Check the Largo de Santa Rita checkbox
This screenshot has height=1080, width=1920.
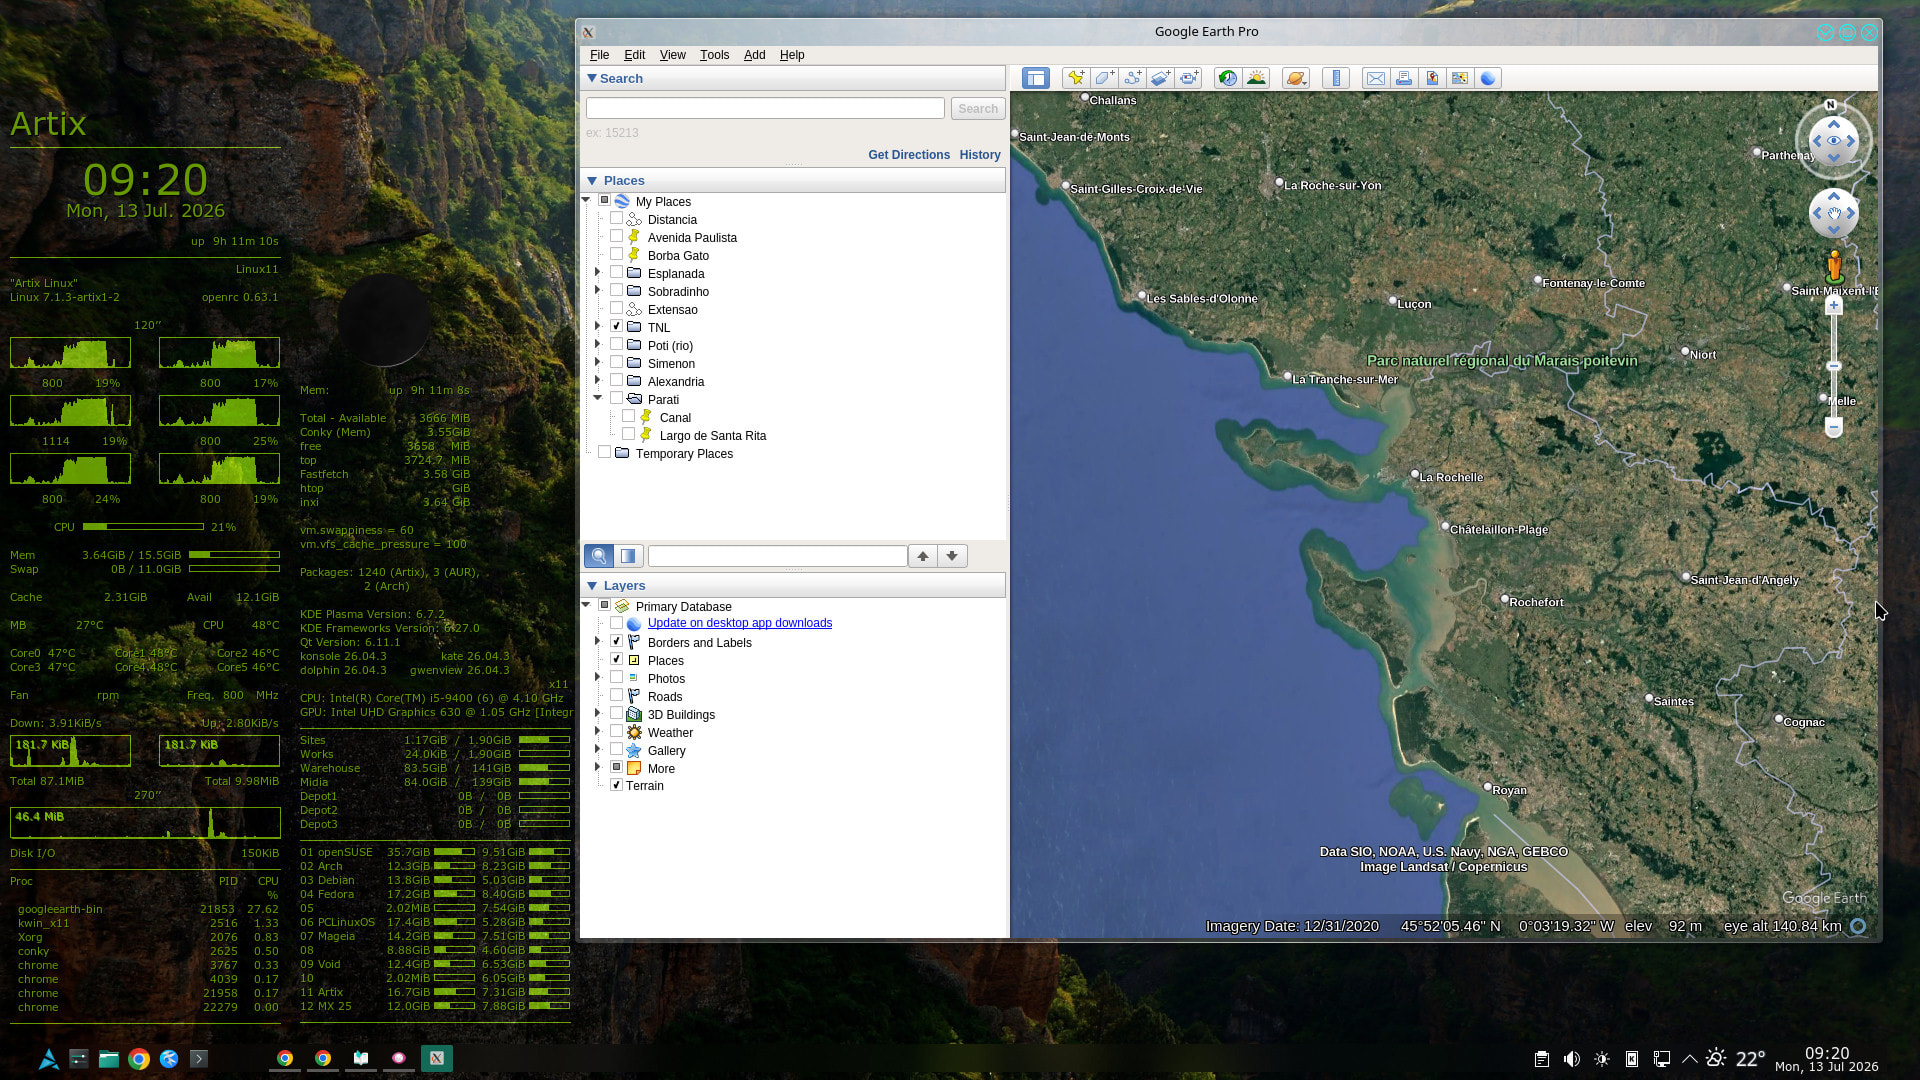[628, 435]
